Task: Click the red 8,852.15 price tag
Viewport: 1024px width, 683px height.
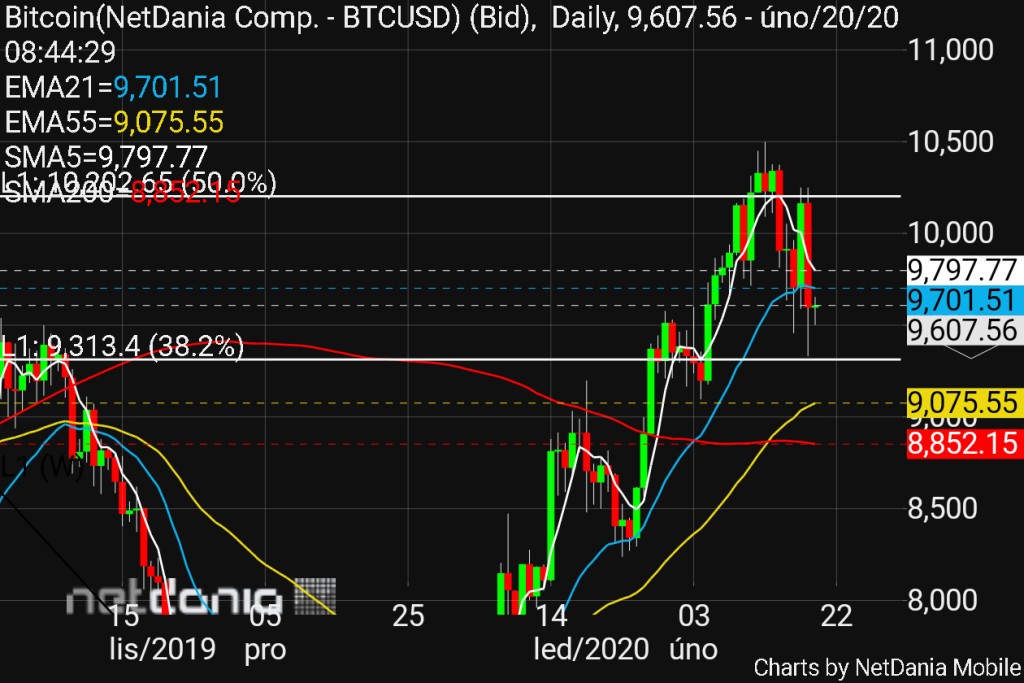Action: pyautogui.click(x=963, y=443)
